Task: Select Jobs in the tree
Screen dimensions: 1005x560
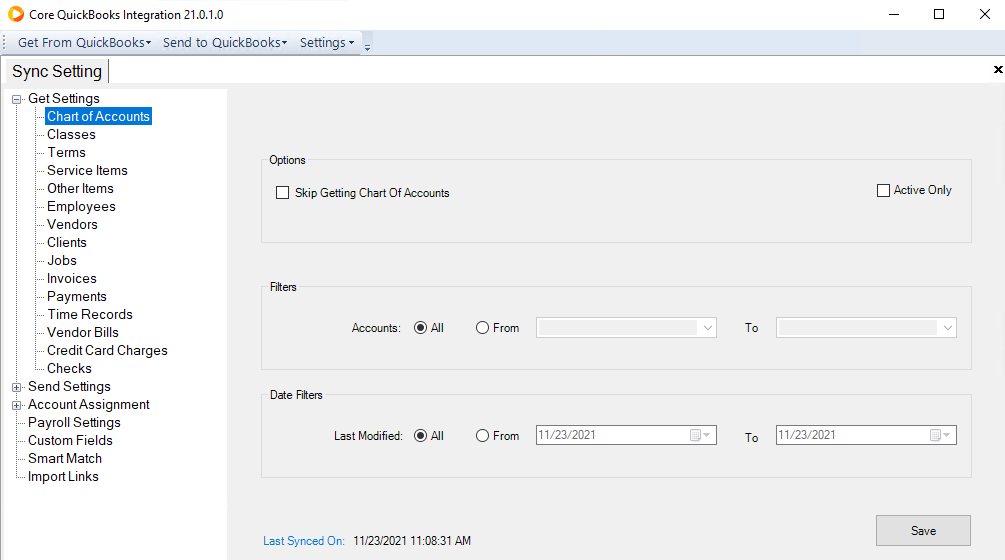Action: point(62,260)
